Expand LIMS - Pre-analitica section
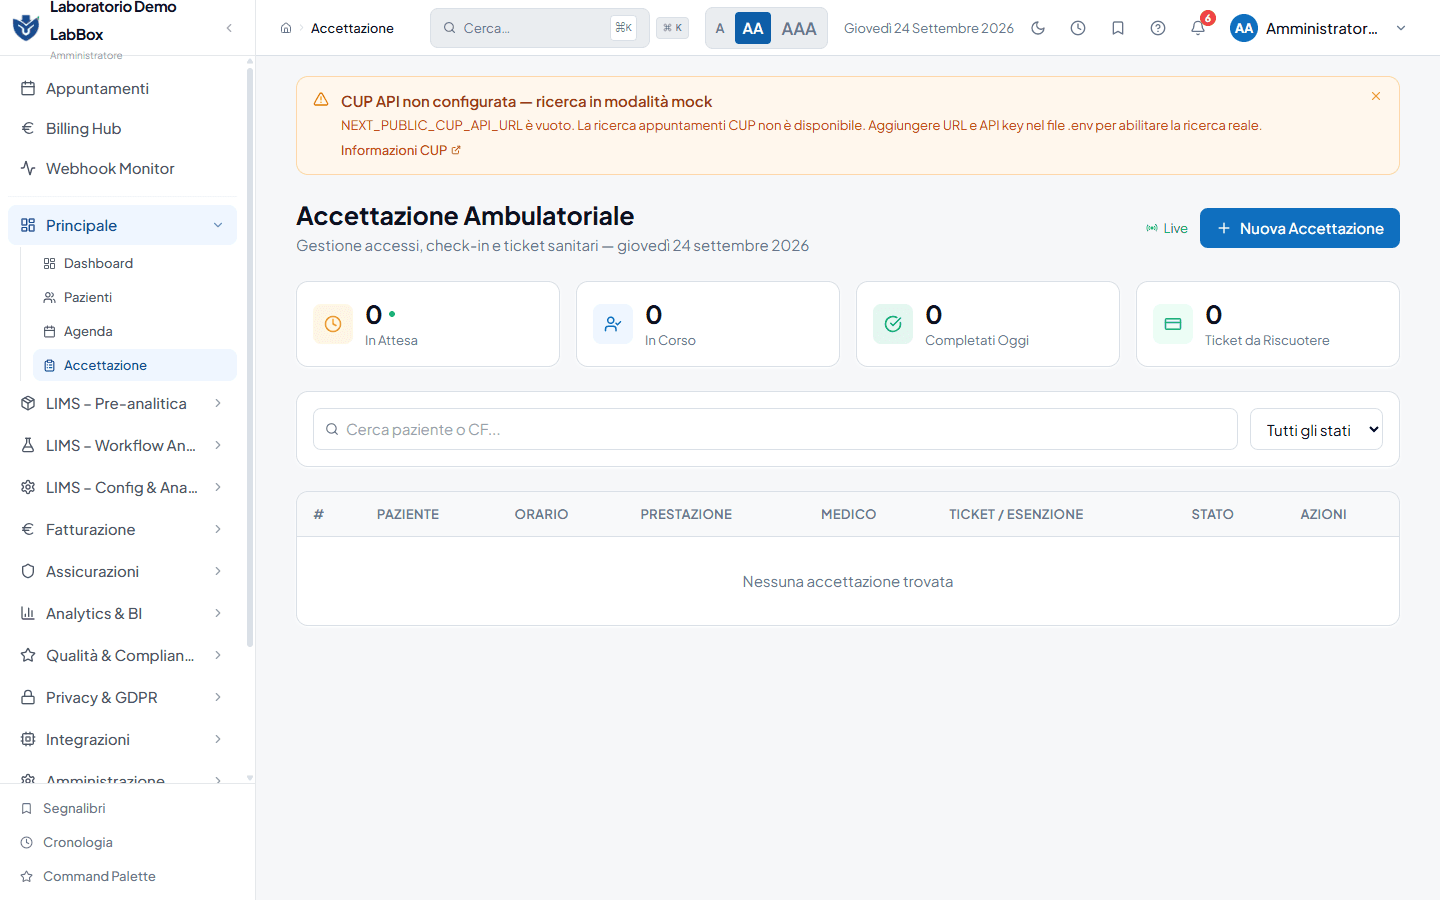 [x=122, y=403]
